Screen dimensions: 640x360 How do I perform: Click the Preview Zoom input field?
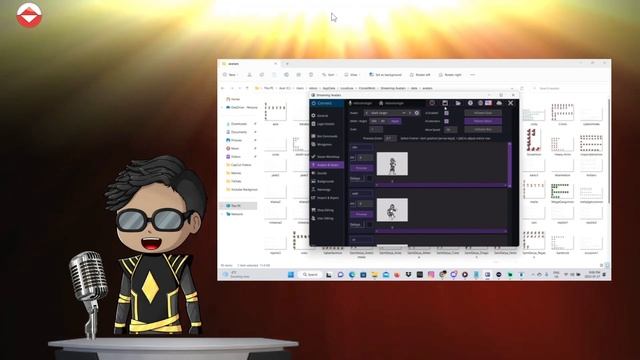click(390, 138)
